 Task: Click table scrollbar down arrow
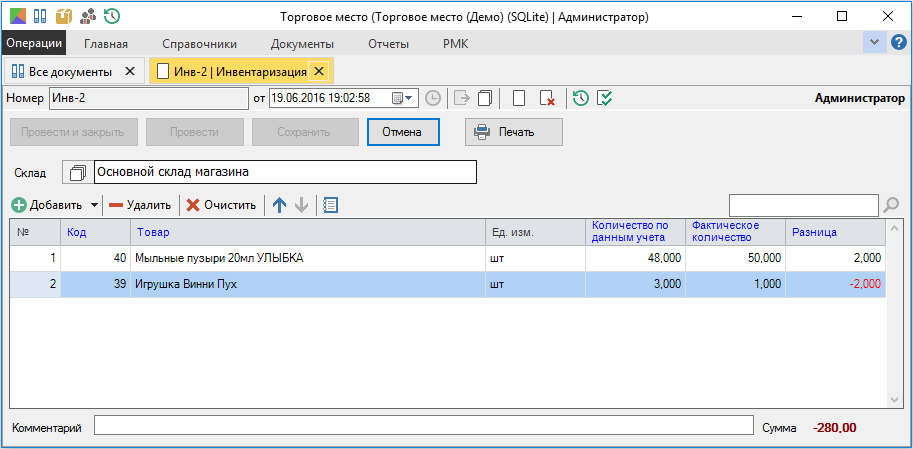(x=895, y=400)
